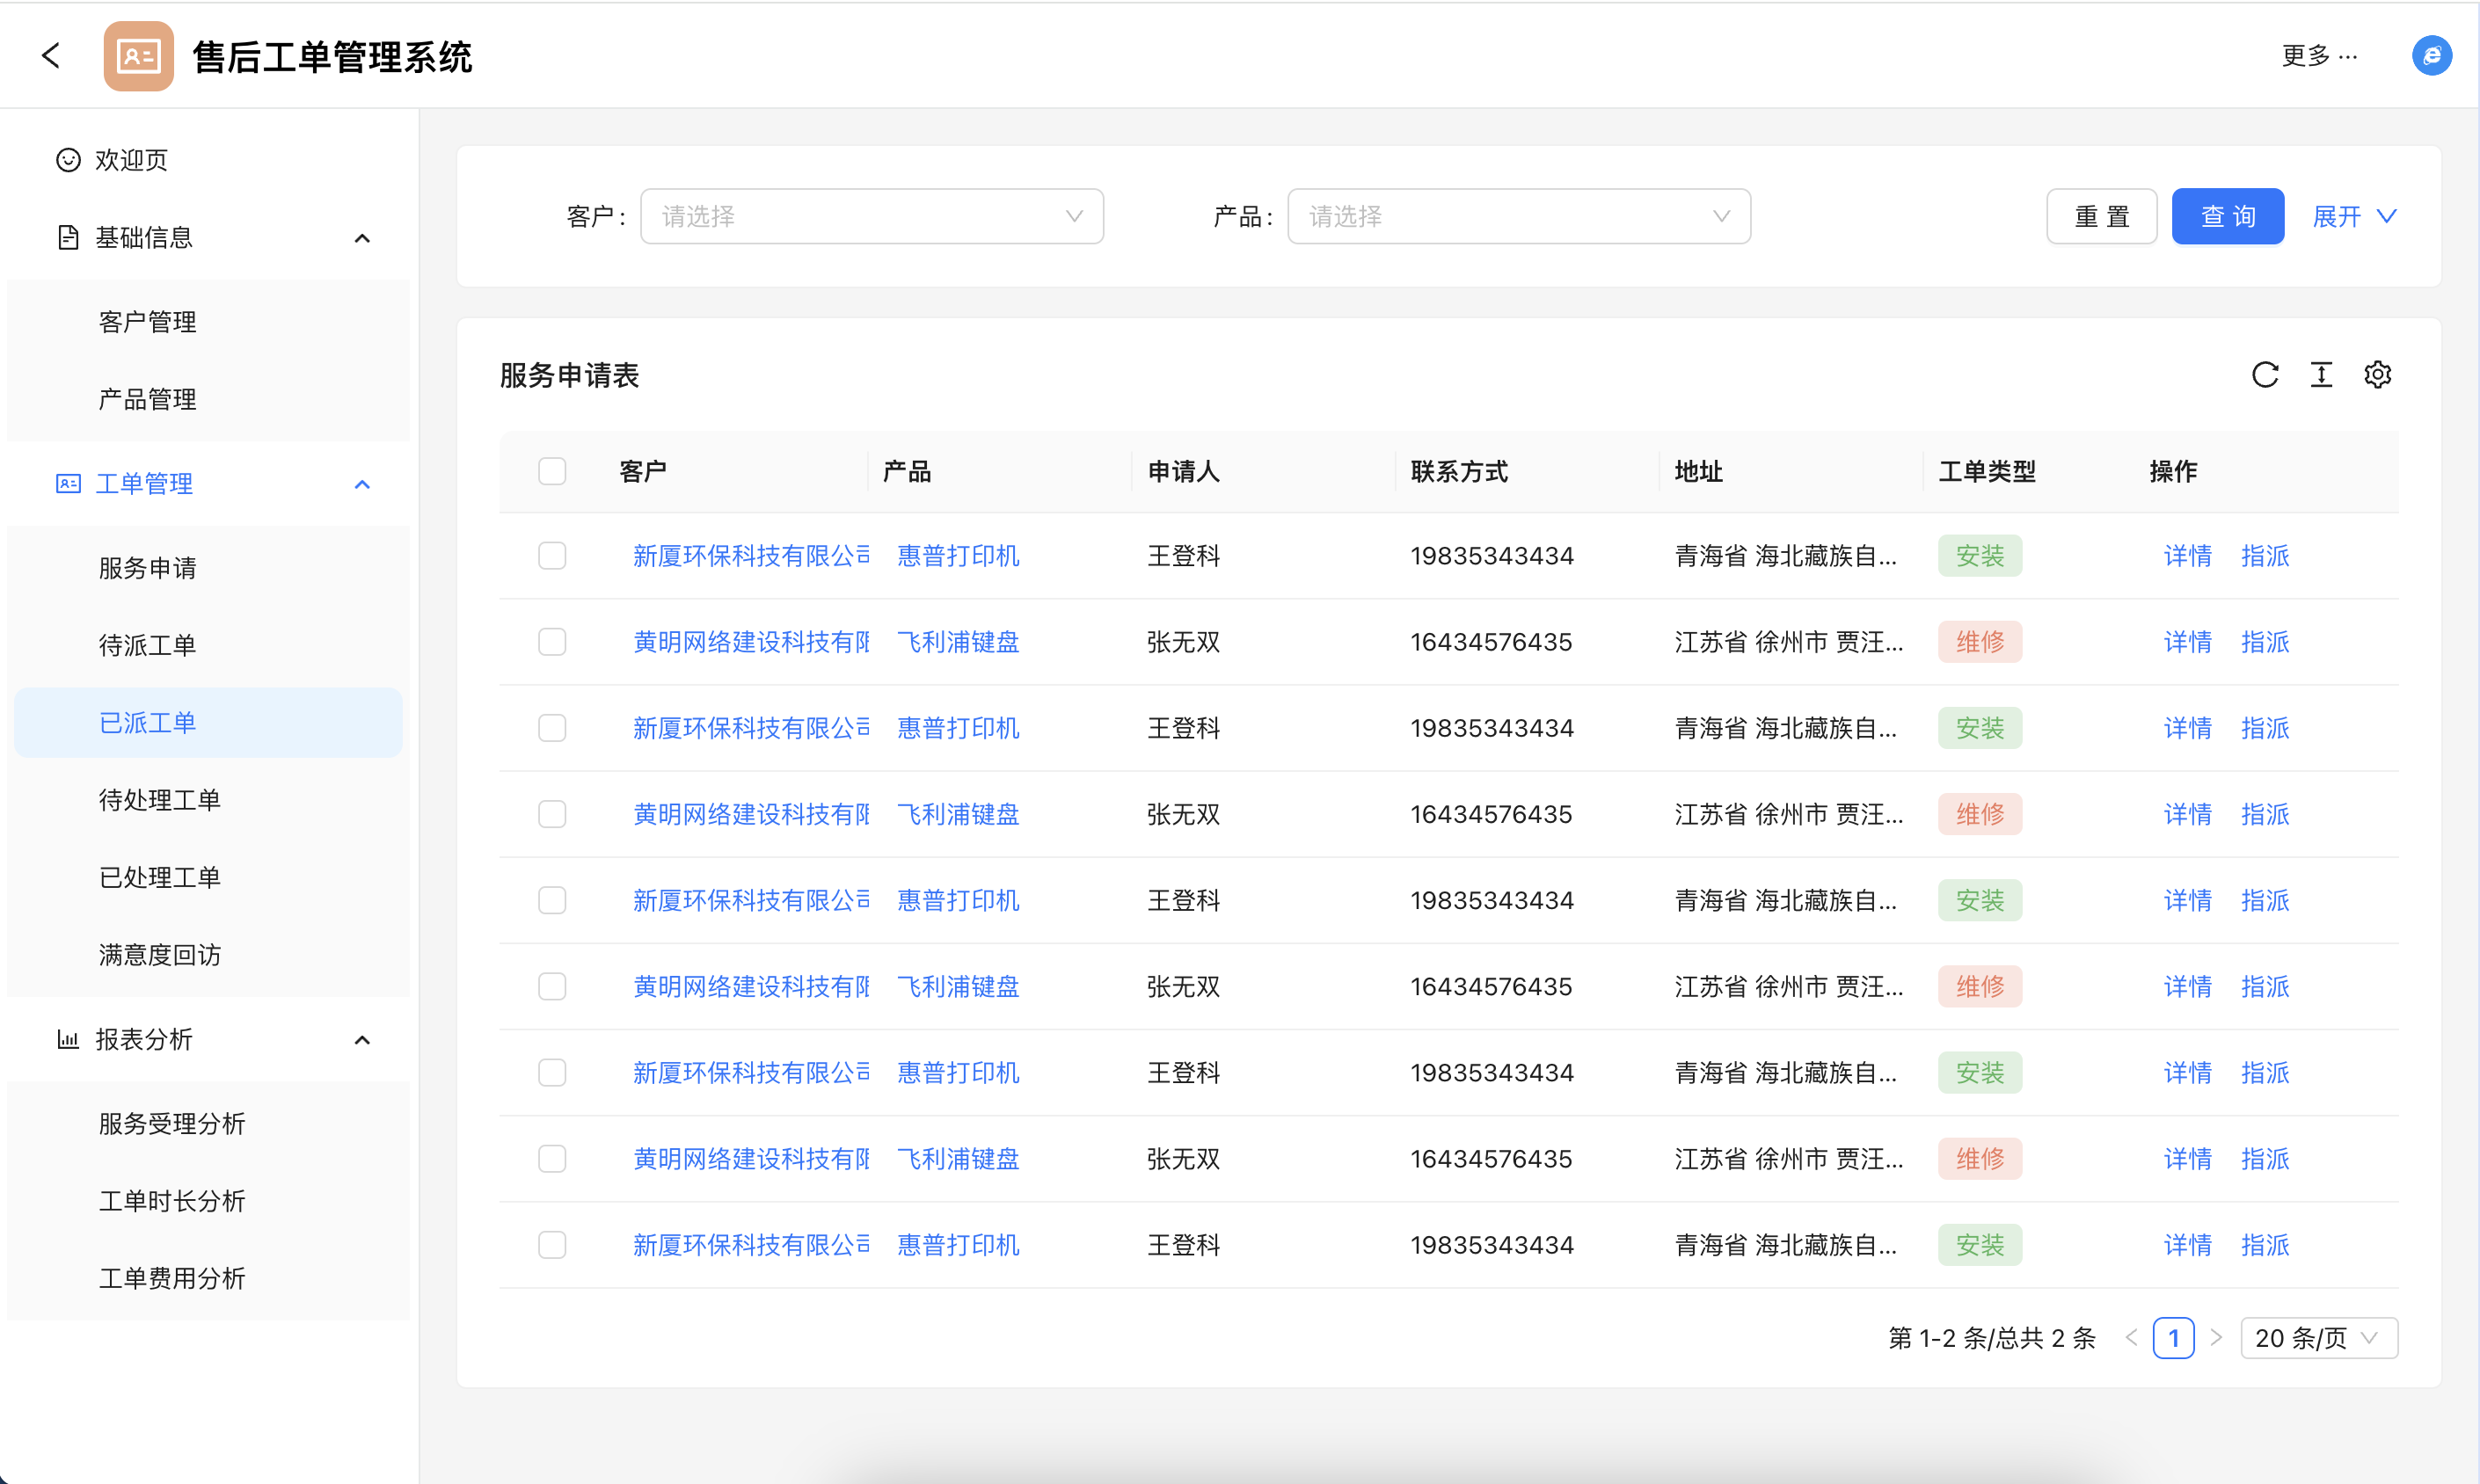Click the orange app logo icon
Viewport: 2480px width, 1484px height.
coord(138,56)
